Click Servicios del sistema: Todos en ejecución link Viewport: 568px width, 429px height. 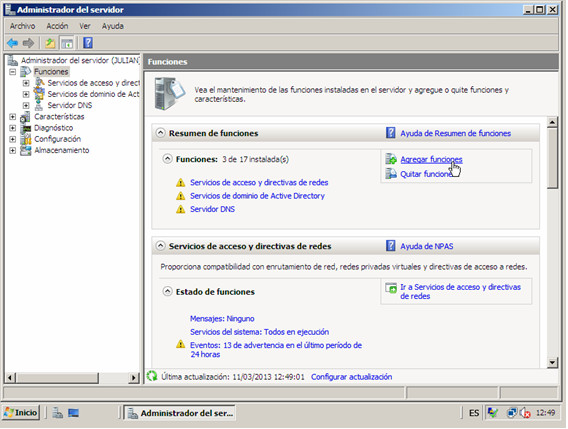(259, 332)
